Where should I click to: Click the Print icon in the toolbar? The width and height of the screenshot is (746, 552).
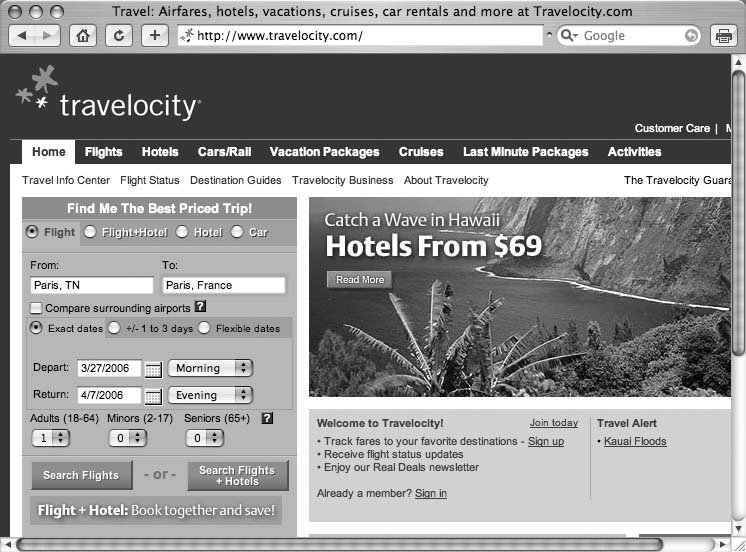[x=723, y=36]
